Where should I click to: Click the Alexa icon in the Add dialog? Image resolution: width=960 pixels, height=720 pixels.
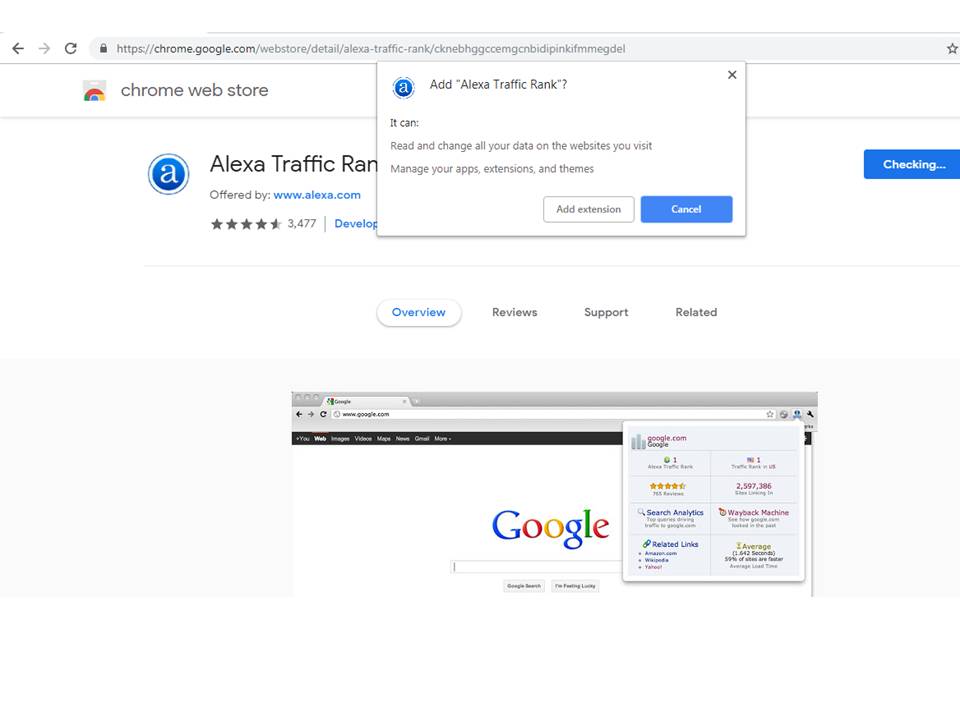pyautogui.click(x=403, y=88)
